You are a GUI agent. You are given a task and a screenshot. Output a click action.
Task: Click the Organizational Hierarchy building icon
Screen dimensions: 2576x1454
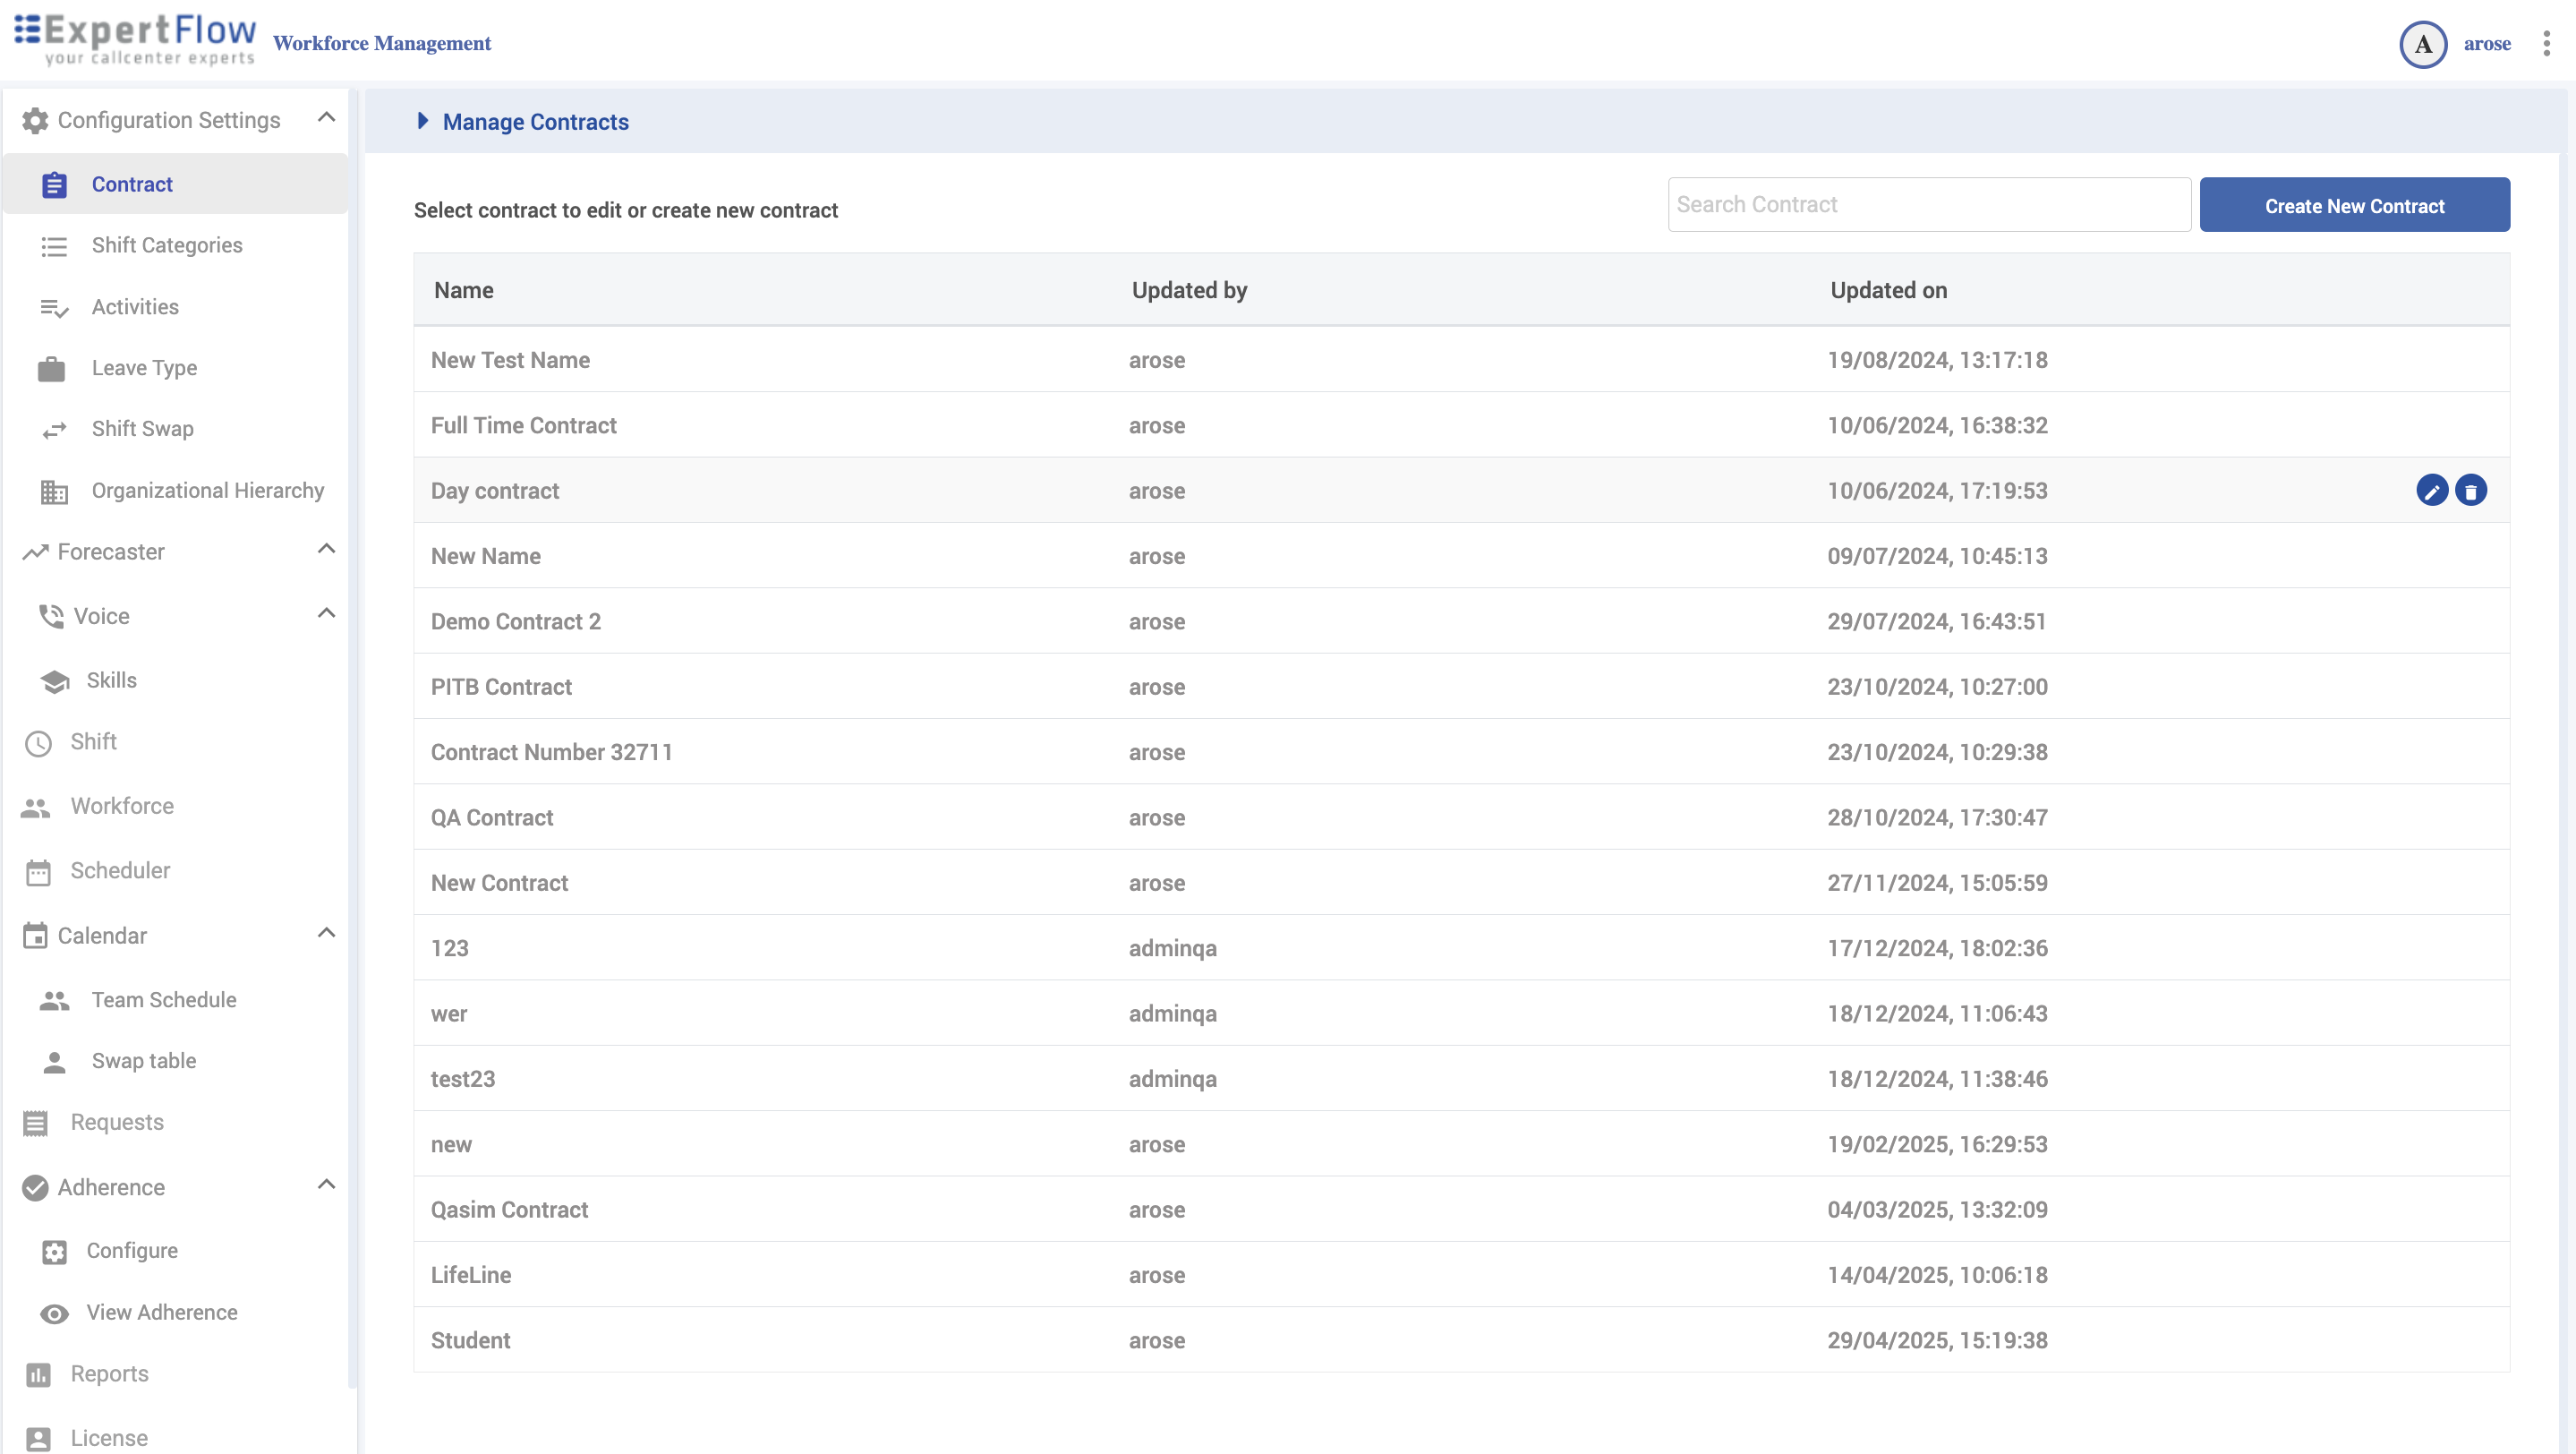54,492
